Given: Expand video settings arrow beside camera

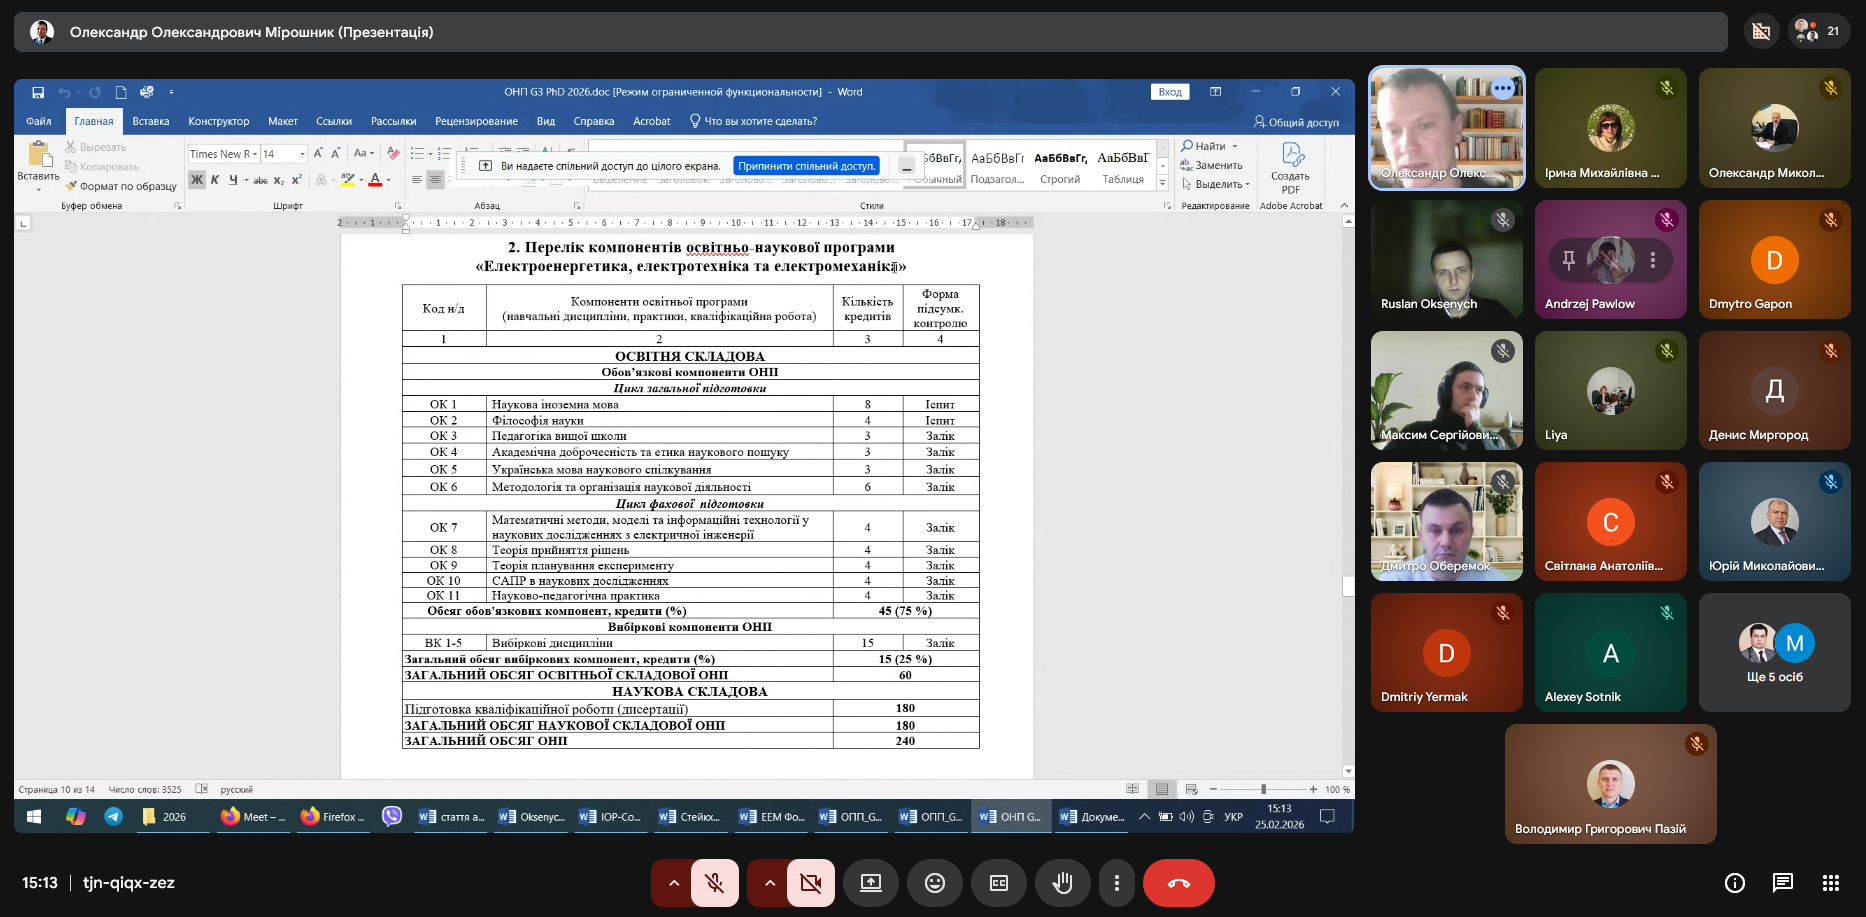Looking at the screenshot, I should point(769,883).
